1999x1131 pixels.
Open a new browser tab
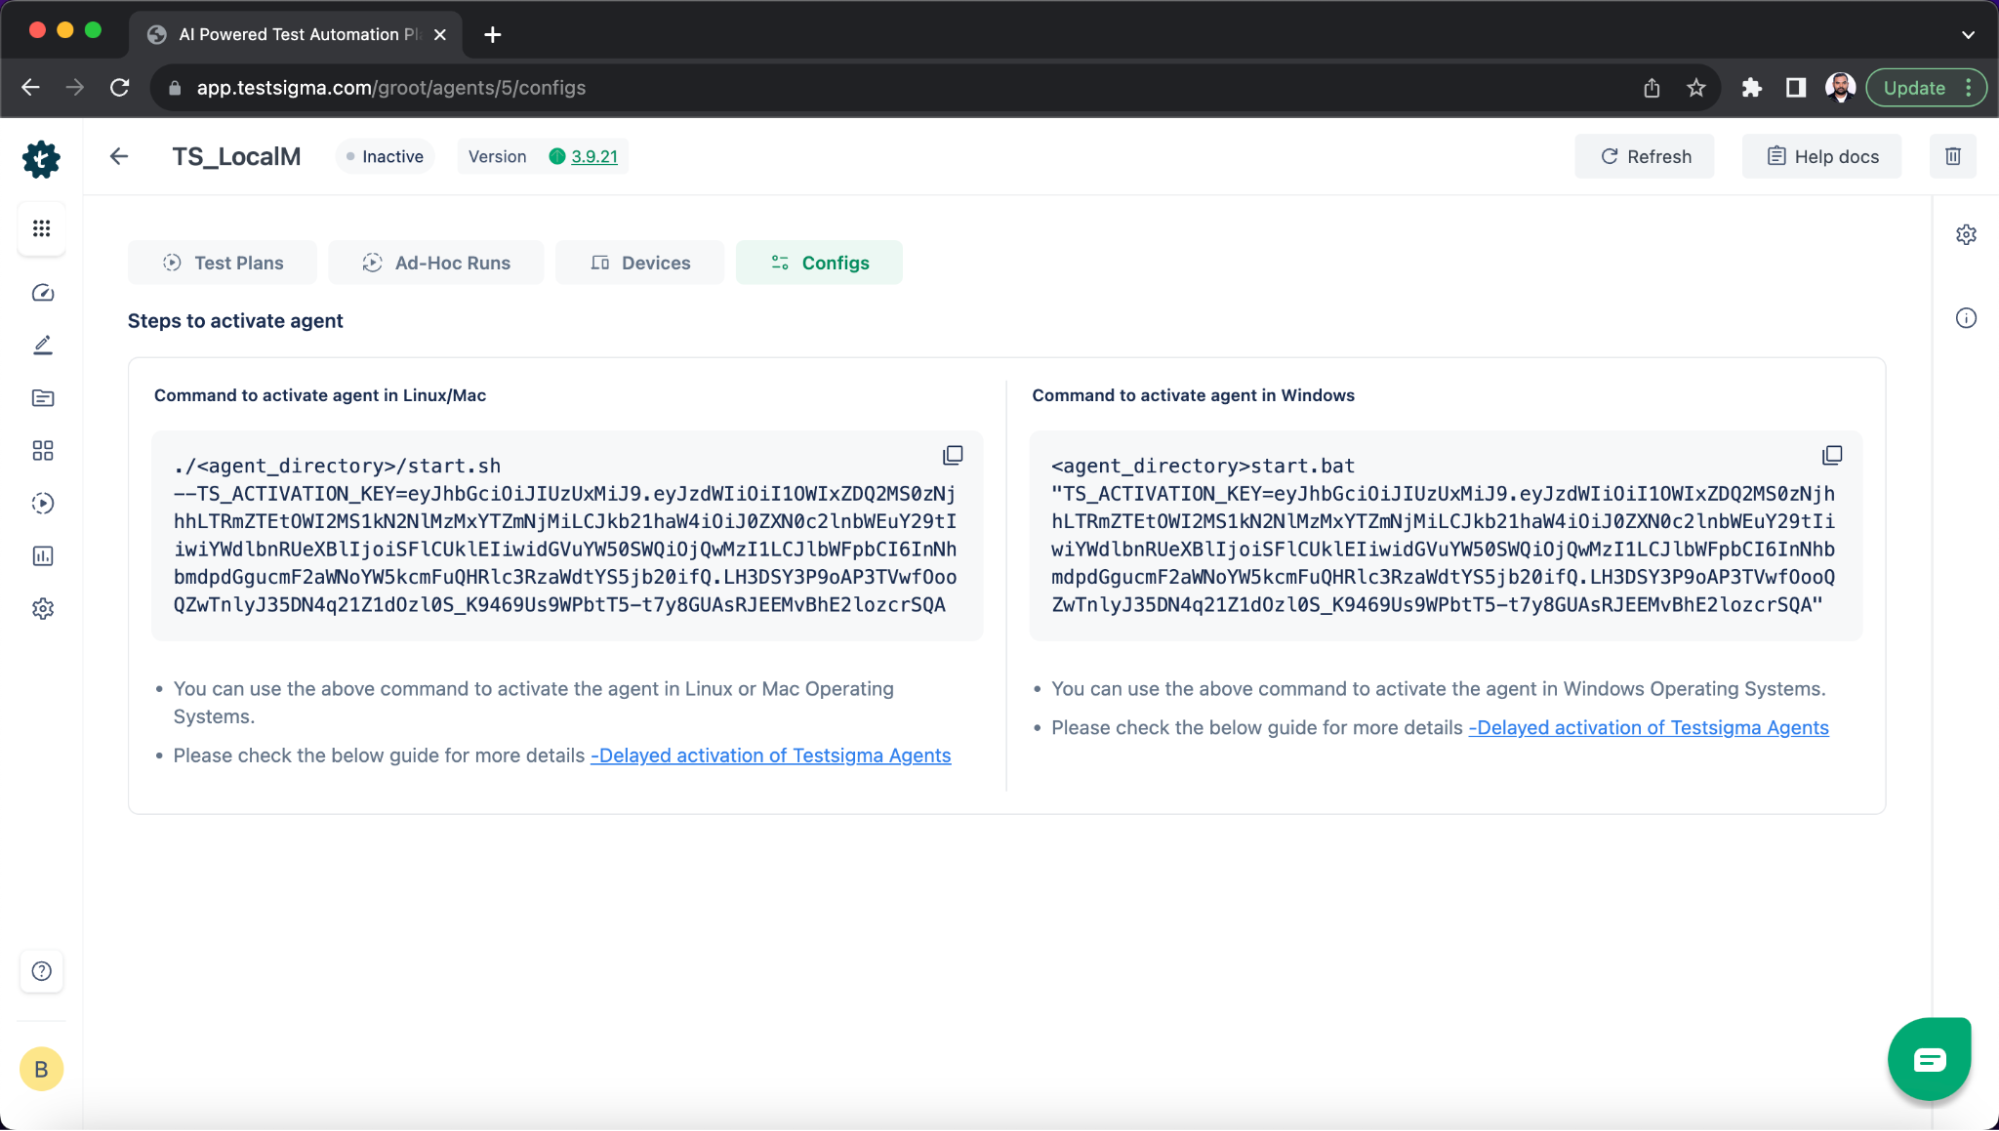coord(492,35)
